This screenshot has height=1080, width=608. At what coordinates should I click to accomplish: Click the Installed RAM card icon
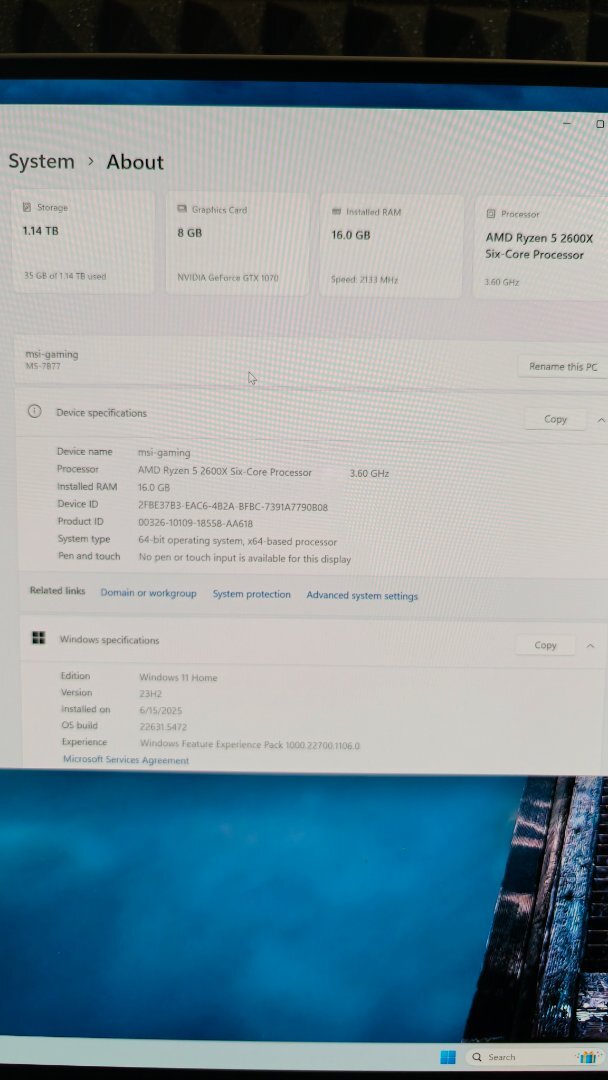coord(336,211)
